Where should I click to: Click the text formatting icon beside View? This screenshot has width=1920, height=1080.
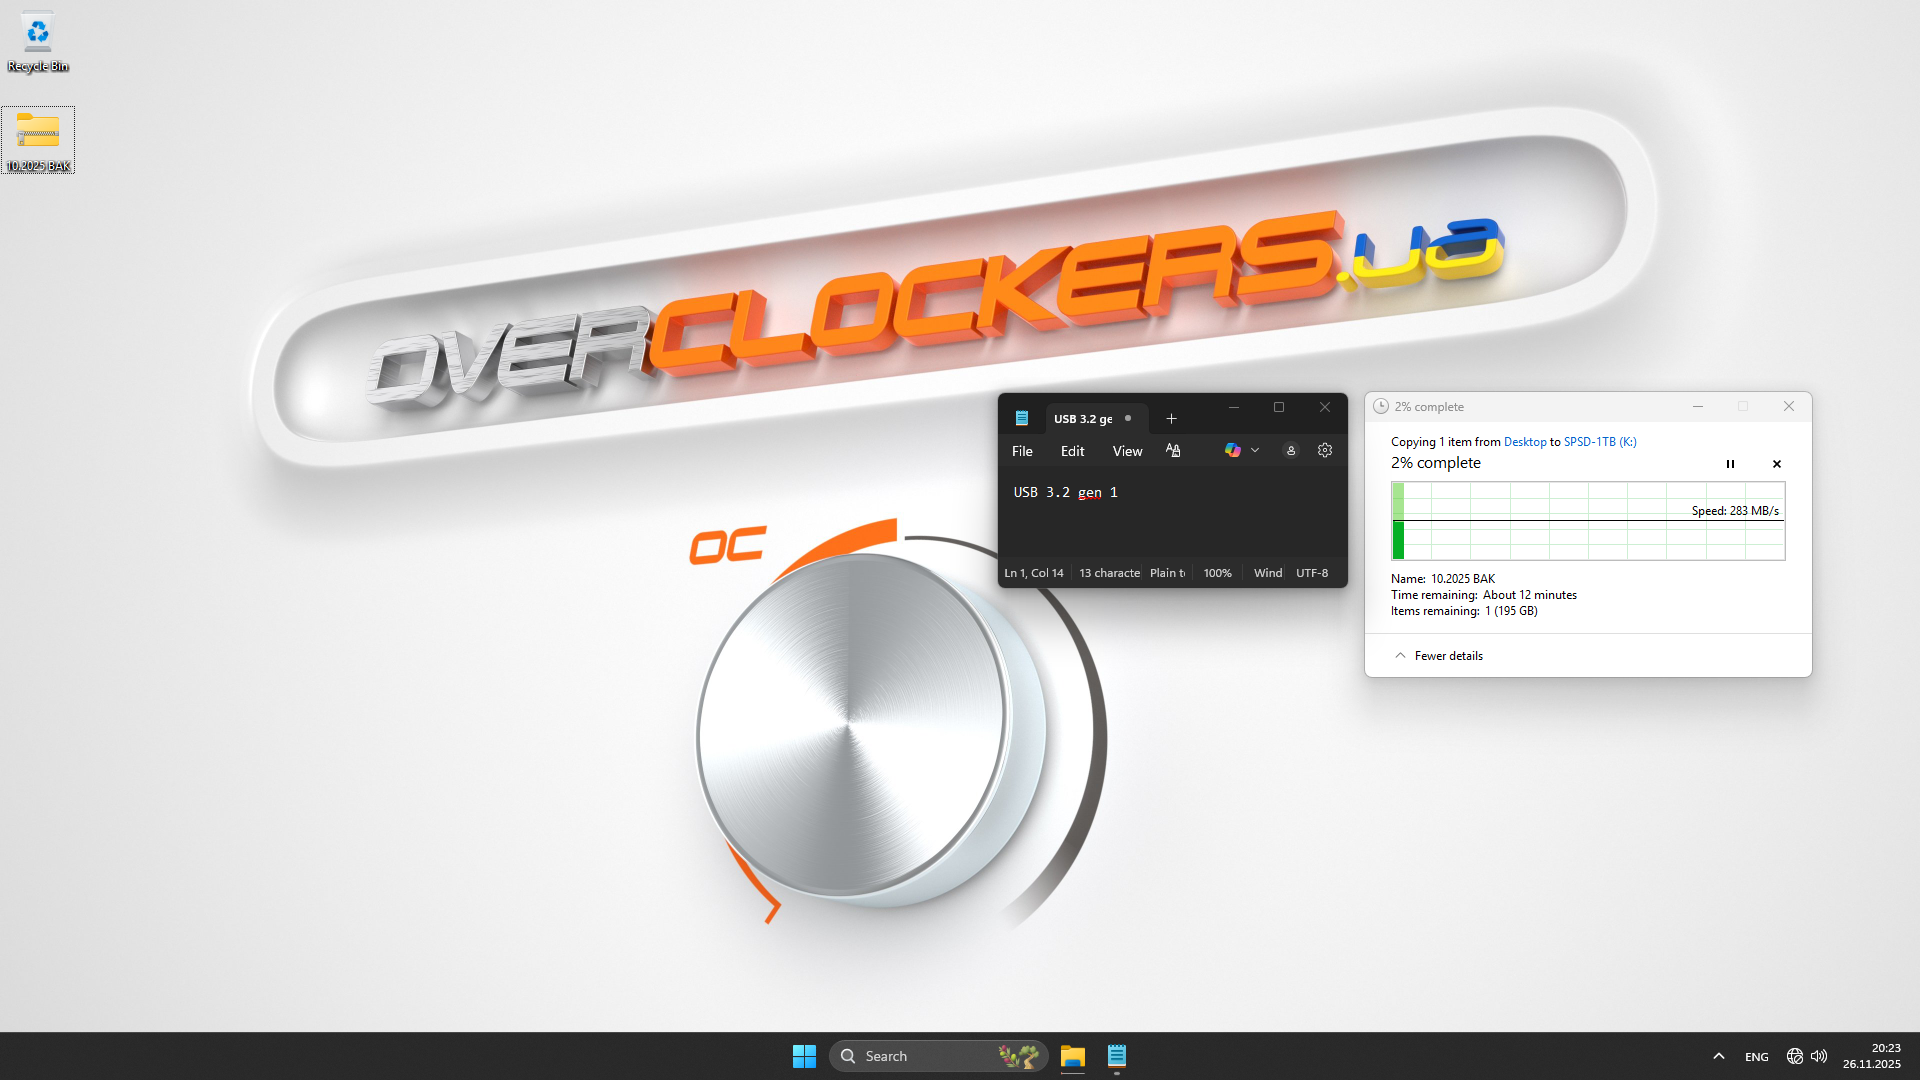click(1173, 451)
